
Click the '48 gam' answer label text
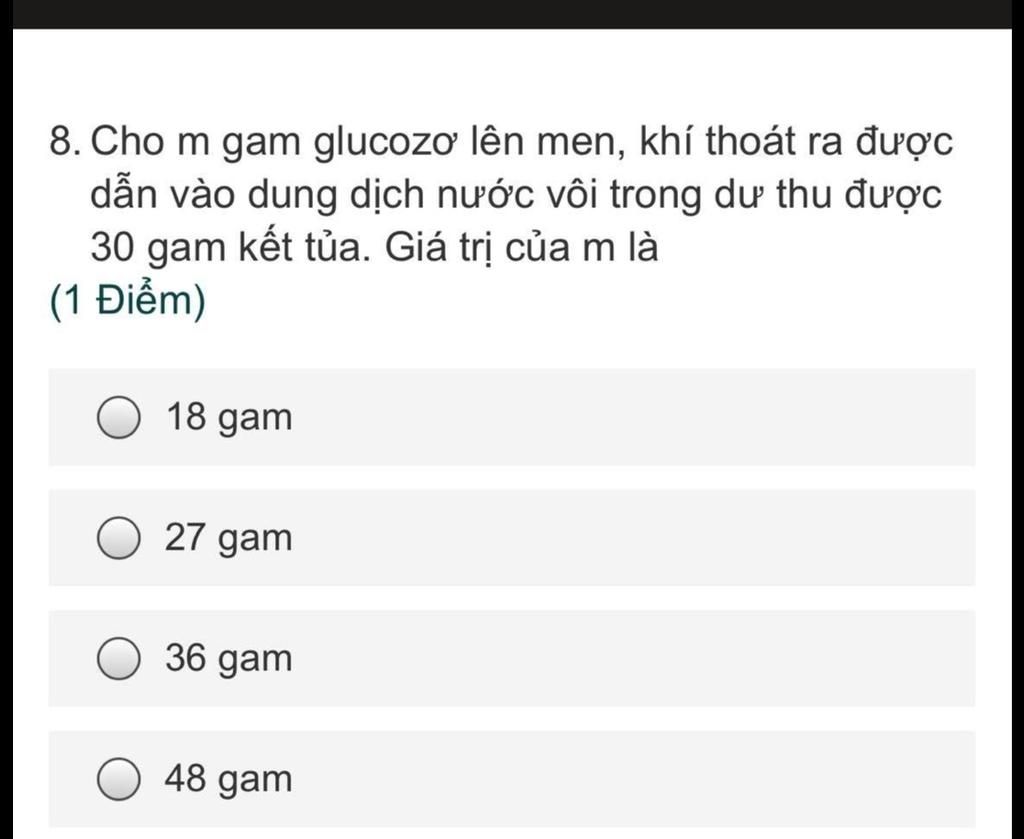[x=229, y=779]
